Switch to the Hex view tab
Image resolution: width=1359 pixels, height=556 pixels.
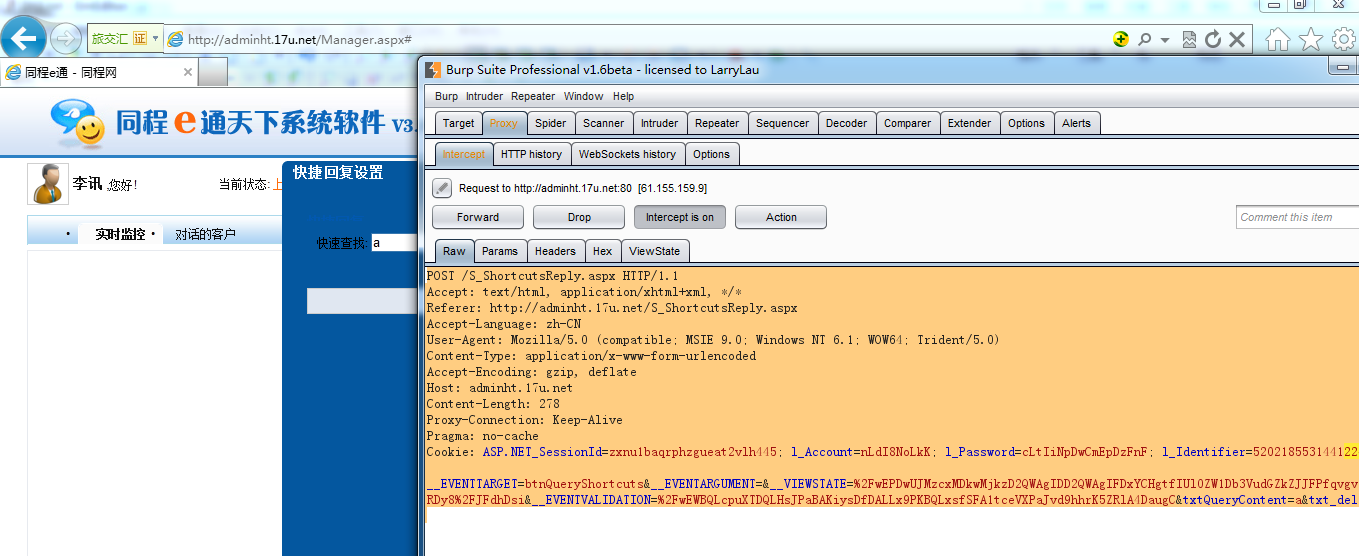click(x=602, y=251)
